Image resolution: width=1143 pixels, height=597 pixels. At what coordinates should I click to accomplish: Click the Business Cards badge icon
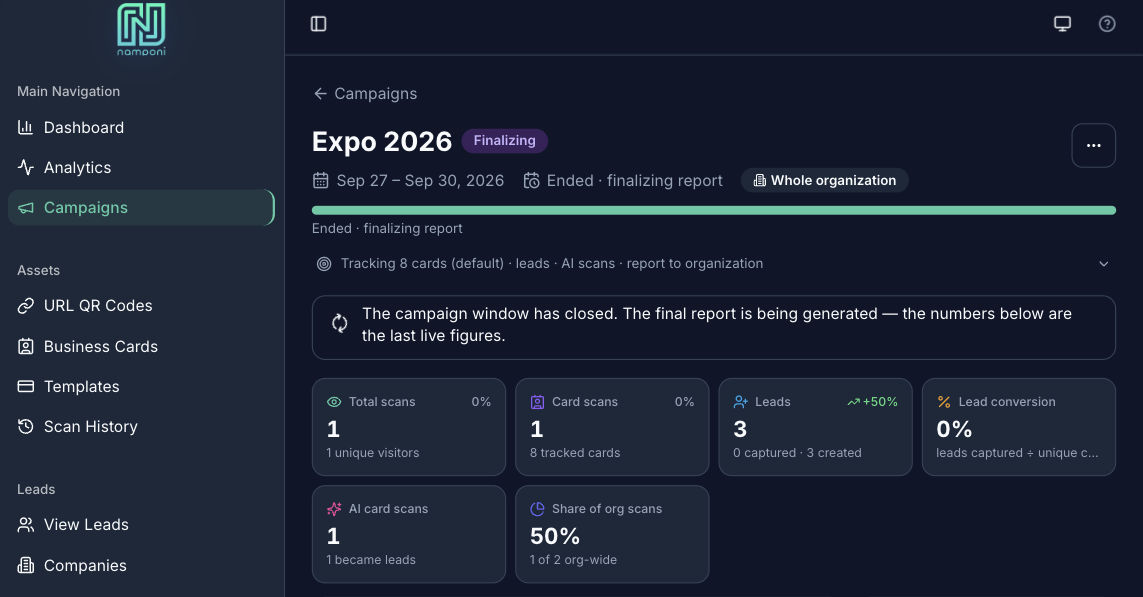point(26,346)
